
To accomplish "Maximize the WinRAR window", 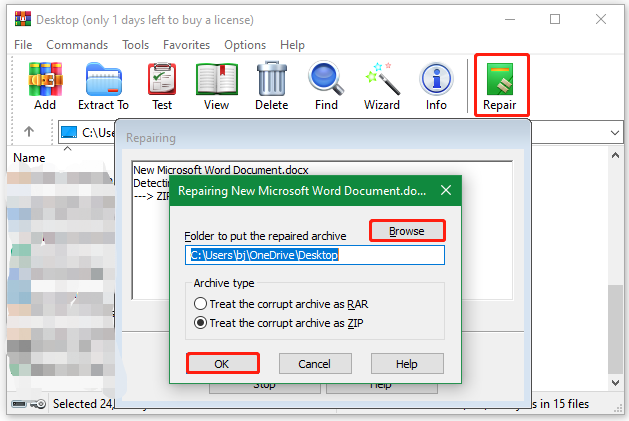I will click(555, 19).
